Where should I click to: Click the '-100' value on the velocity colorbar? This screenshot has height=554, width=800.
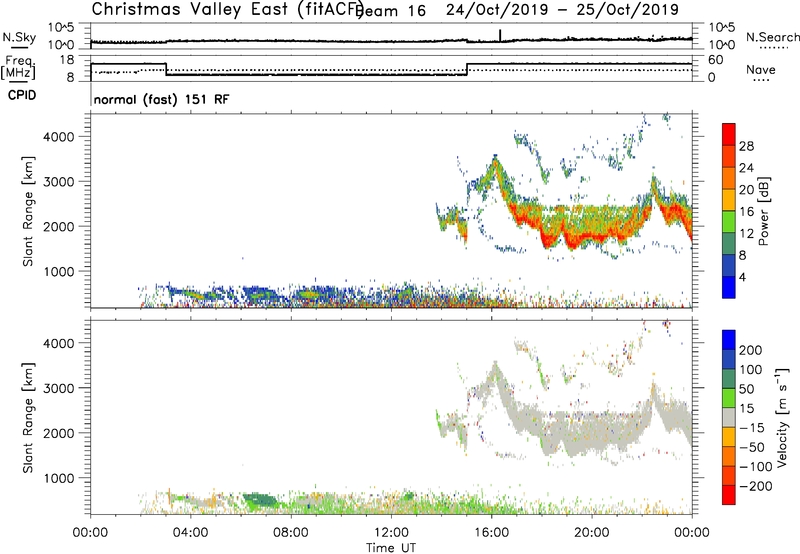pyautogui.click(x=756, y=467)
